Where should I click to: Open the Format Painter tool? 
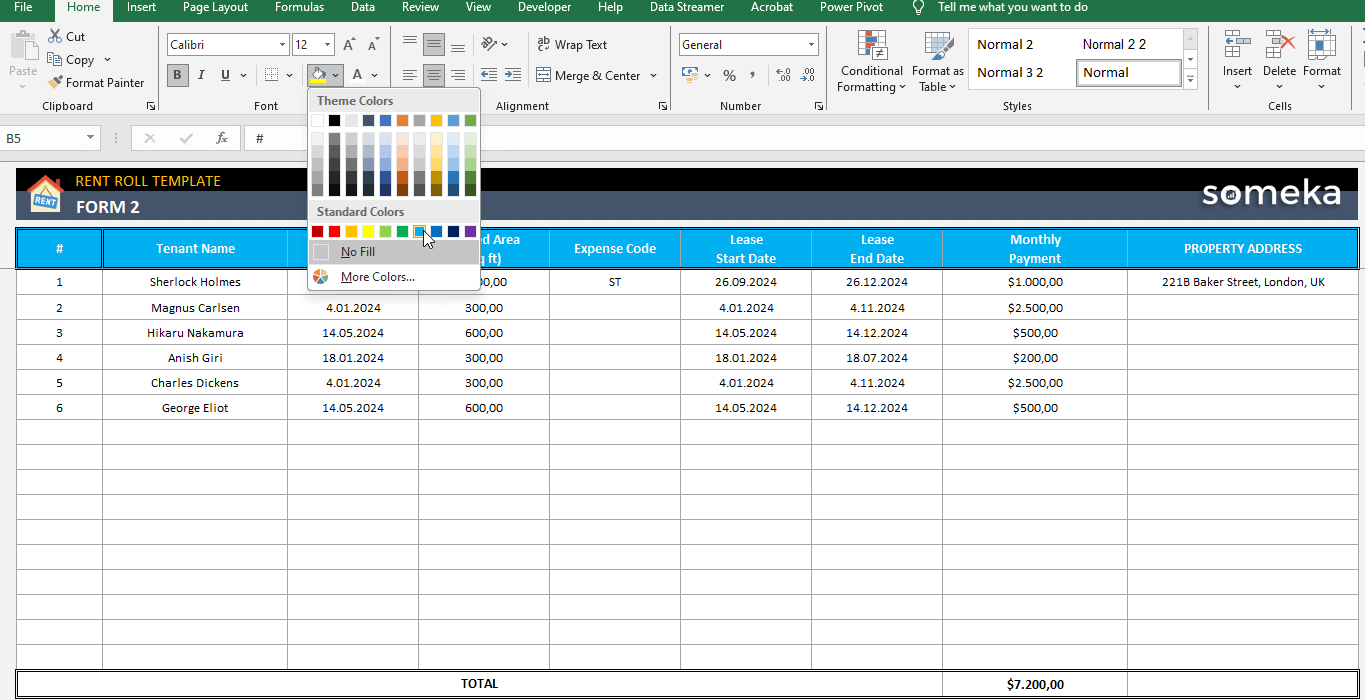(x=97, y=82)
